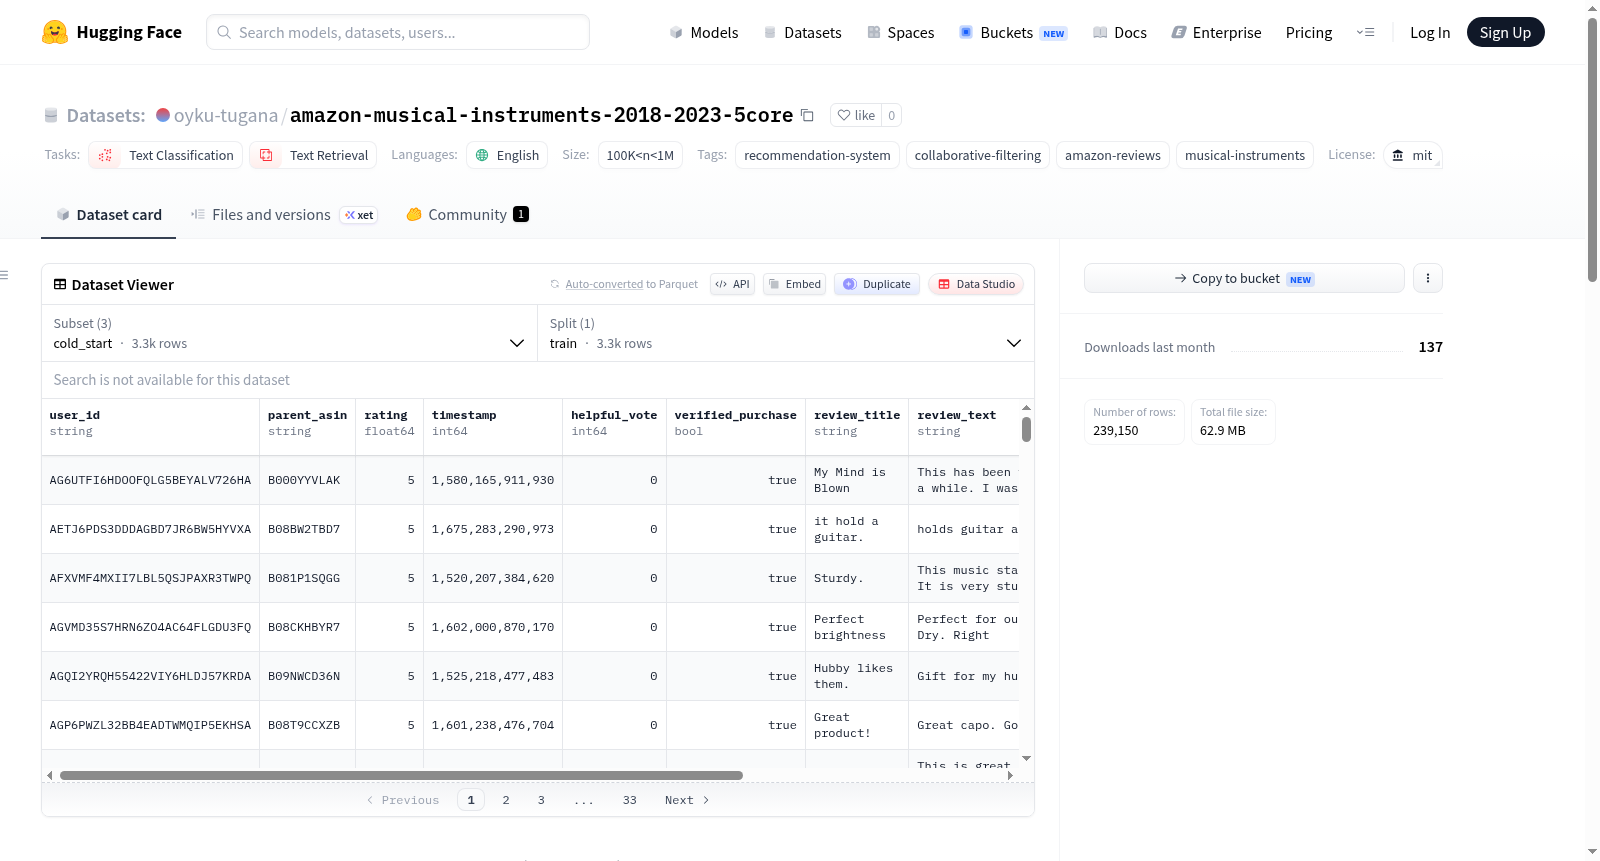1600x861 pixels.
Task: Select timestamp cell 1,520,207,384,620
Action: 493,579
